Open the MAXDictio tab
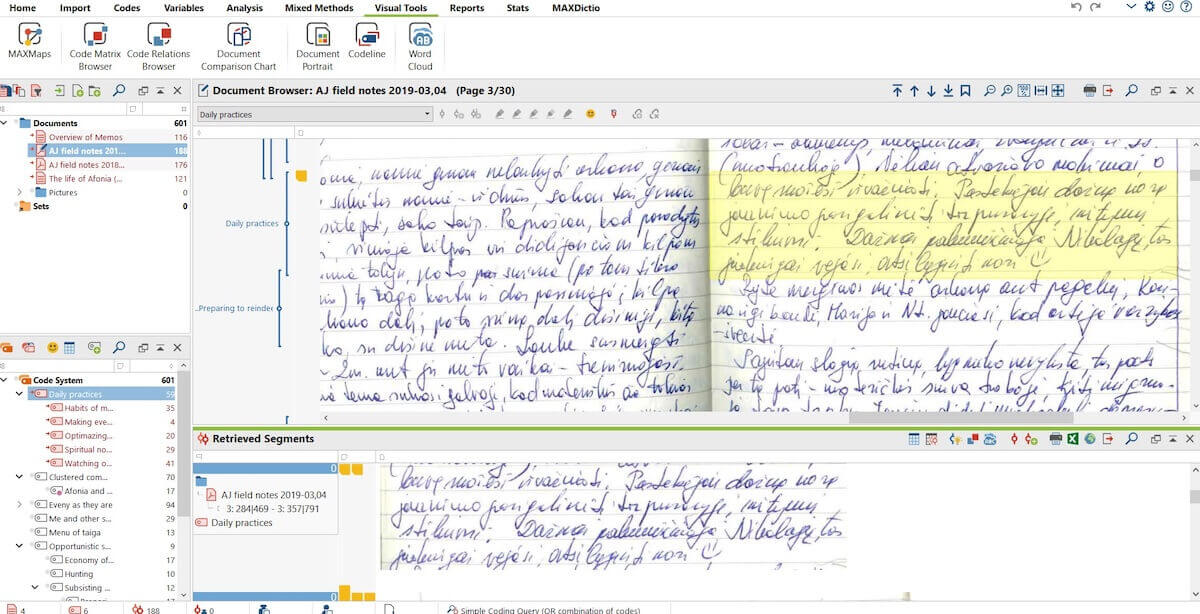Viewport: 1200px width, 614px height. [574, 8]
